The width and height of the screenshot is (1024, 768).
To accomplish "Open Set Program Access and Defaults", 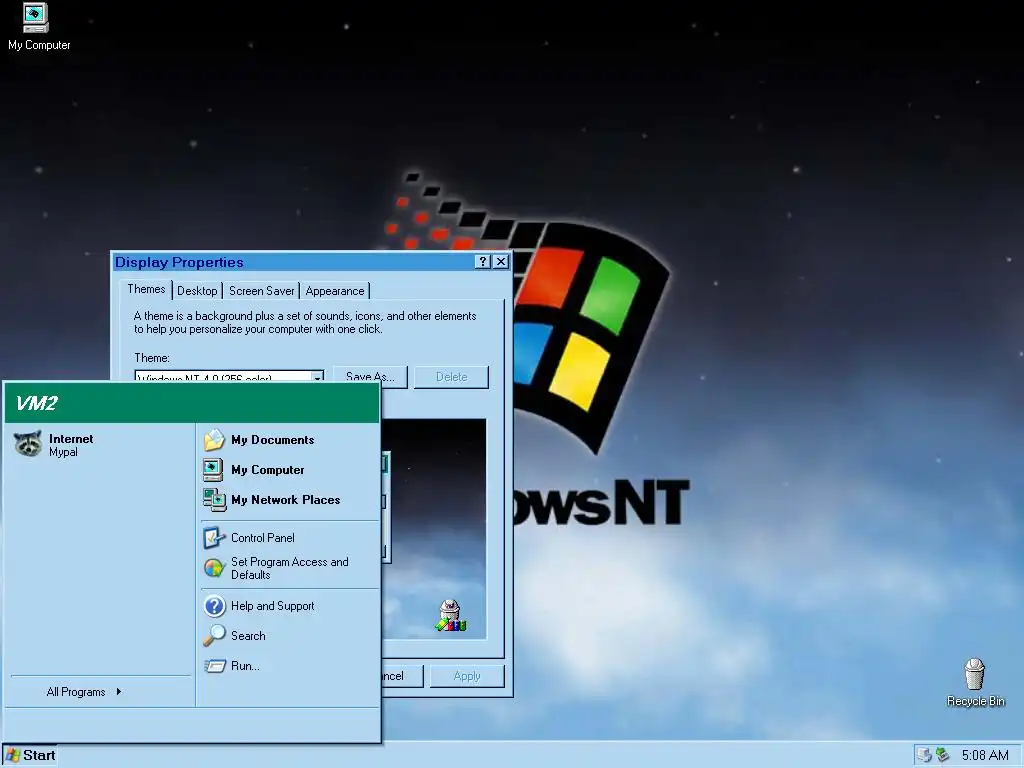I will pos(276,568).
